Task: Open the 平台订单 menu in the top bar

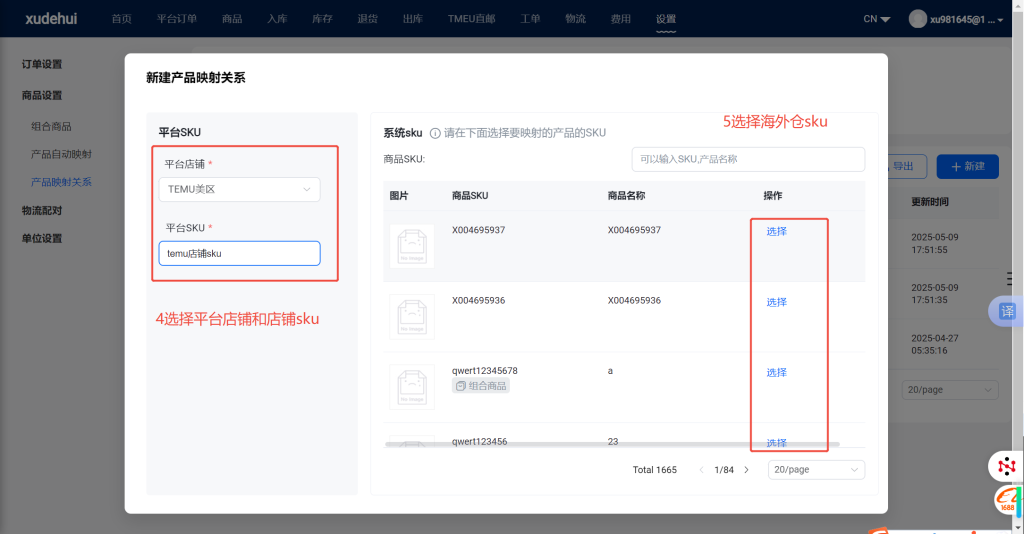Action: pos(177,19)
